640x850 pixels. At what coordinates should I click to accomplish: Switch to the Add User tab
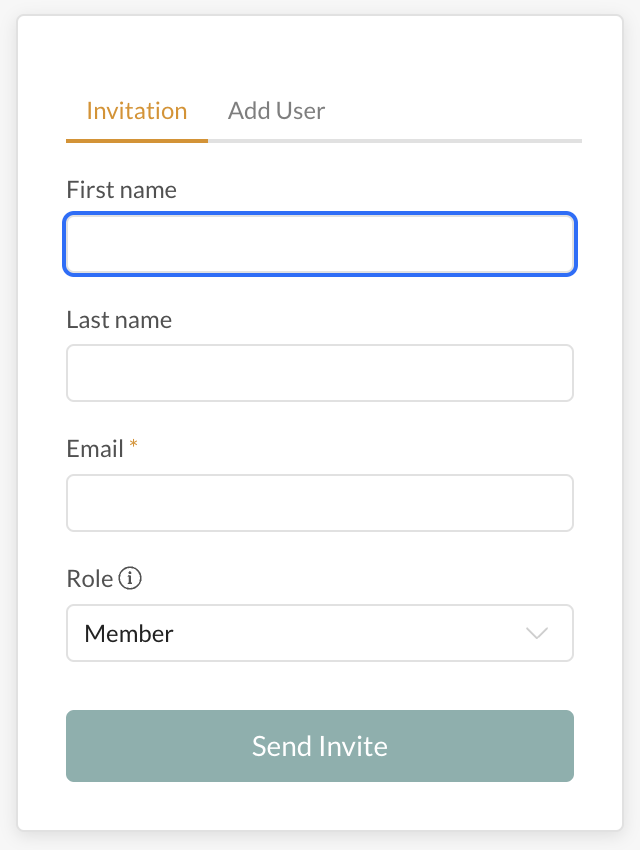(276, 110)
